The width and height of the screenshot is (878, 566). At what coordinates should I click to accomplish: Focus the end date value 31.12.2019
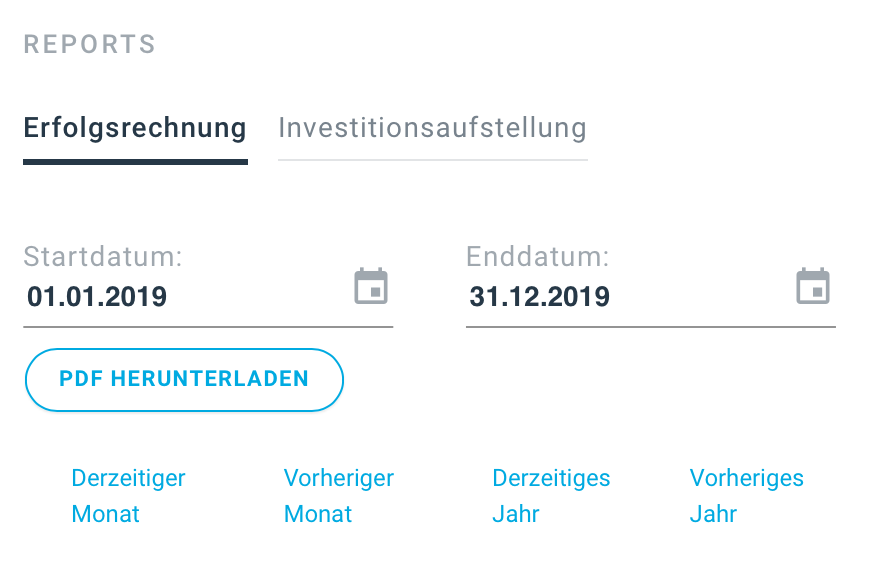point(539,297)
